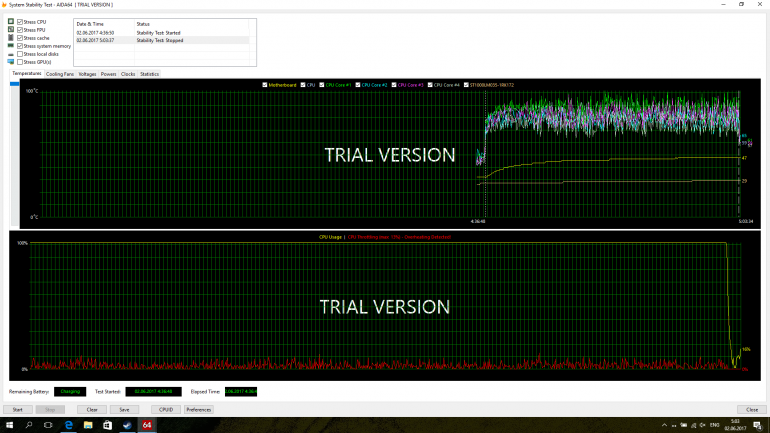Uncheck Stress cache checkbox
The image size is (770, 433).
click(20, 38)
